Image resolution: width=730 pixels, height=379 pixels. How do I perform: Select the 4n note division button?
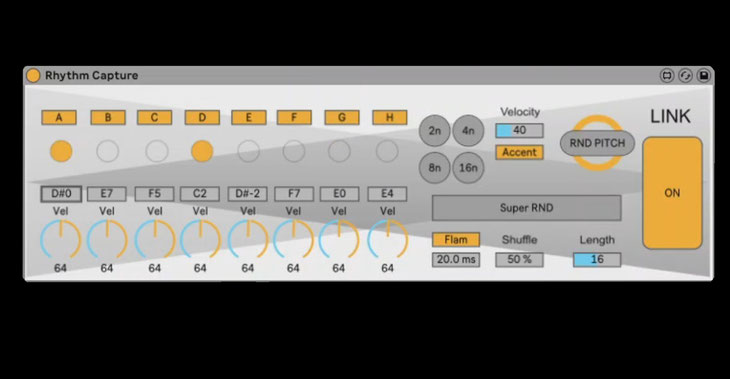click(468, 131)
